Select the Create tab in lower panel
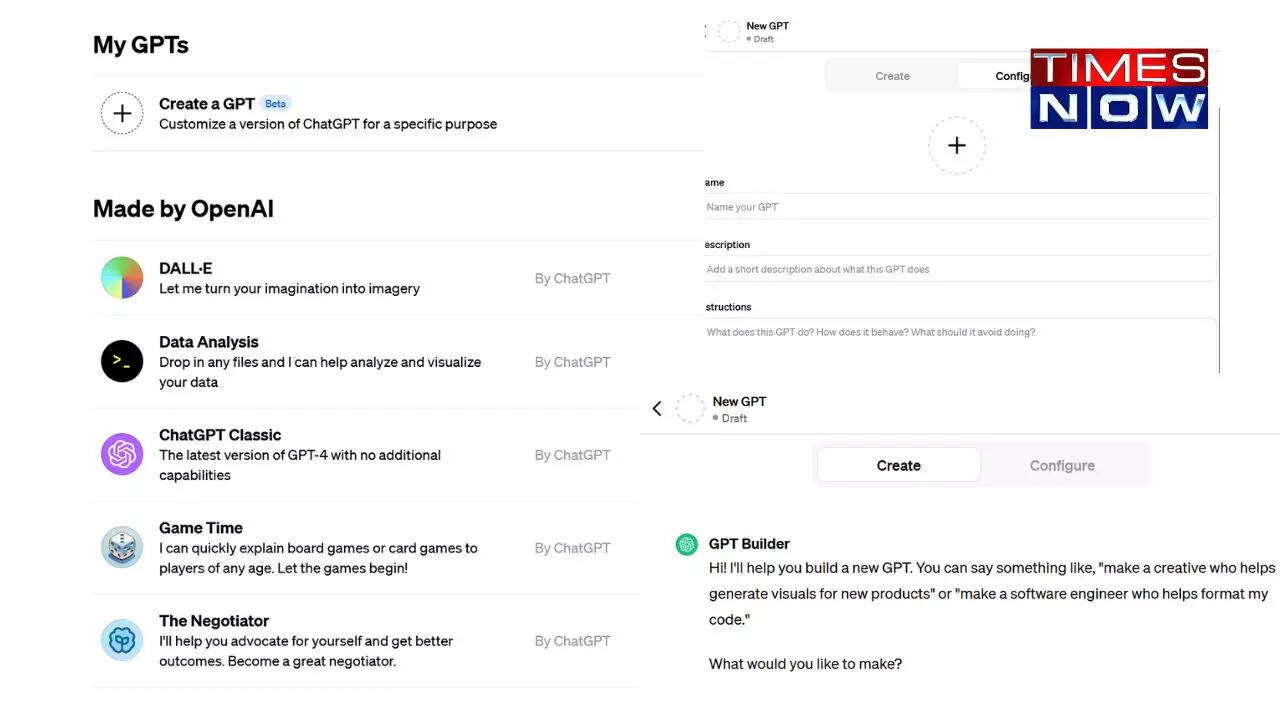Screen dimensions: 1280x720 pos(898,465)
